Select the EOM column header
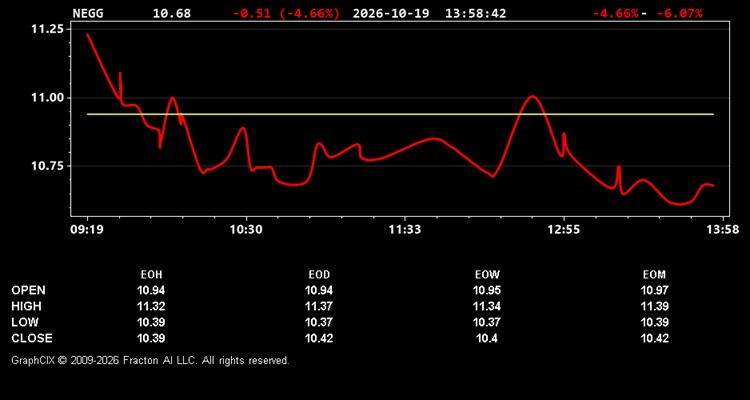Screen dimensions: 750x400 (x=655, y=275)
